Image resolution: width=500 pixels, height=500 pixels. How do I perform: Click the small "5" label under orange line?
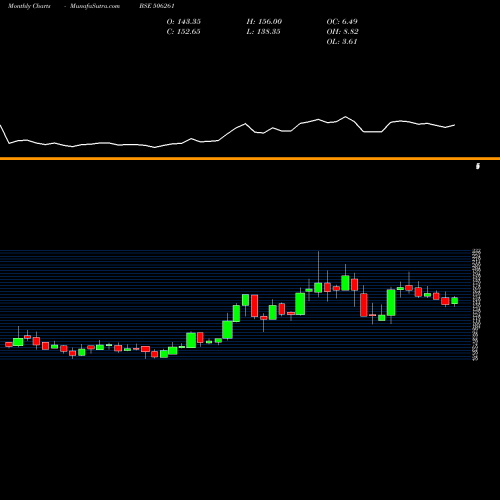click(x=478, y=166)
